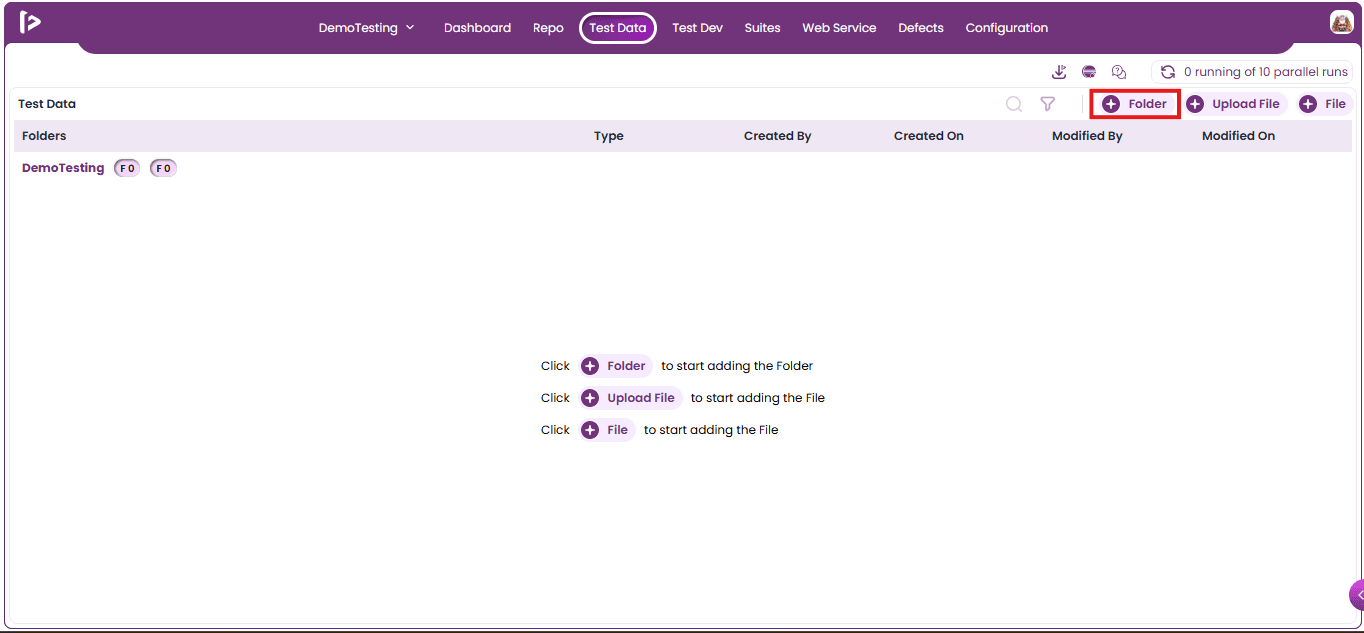Click the round striped icon beside help
This screenshot has height=633, width=1364.
tap(1089, 72)
